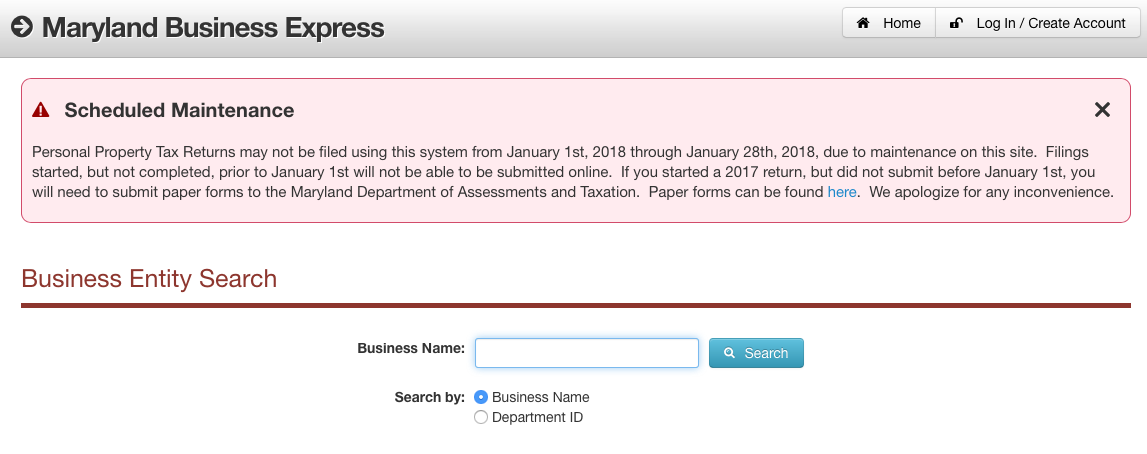
Task: Click the "Business Name:" field label
Action: coord(410,348)
